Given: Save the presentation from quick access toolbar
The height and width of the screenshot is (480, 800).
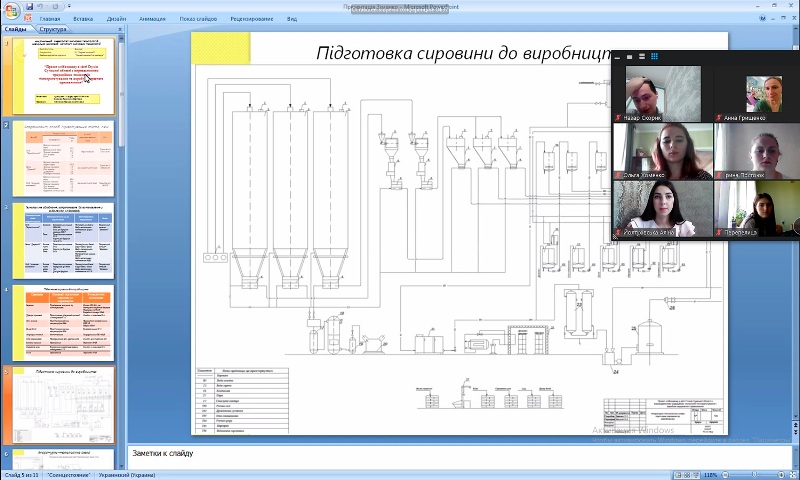Looking at the screenshot, I should [x=30, y=6].
